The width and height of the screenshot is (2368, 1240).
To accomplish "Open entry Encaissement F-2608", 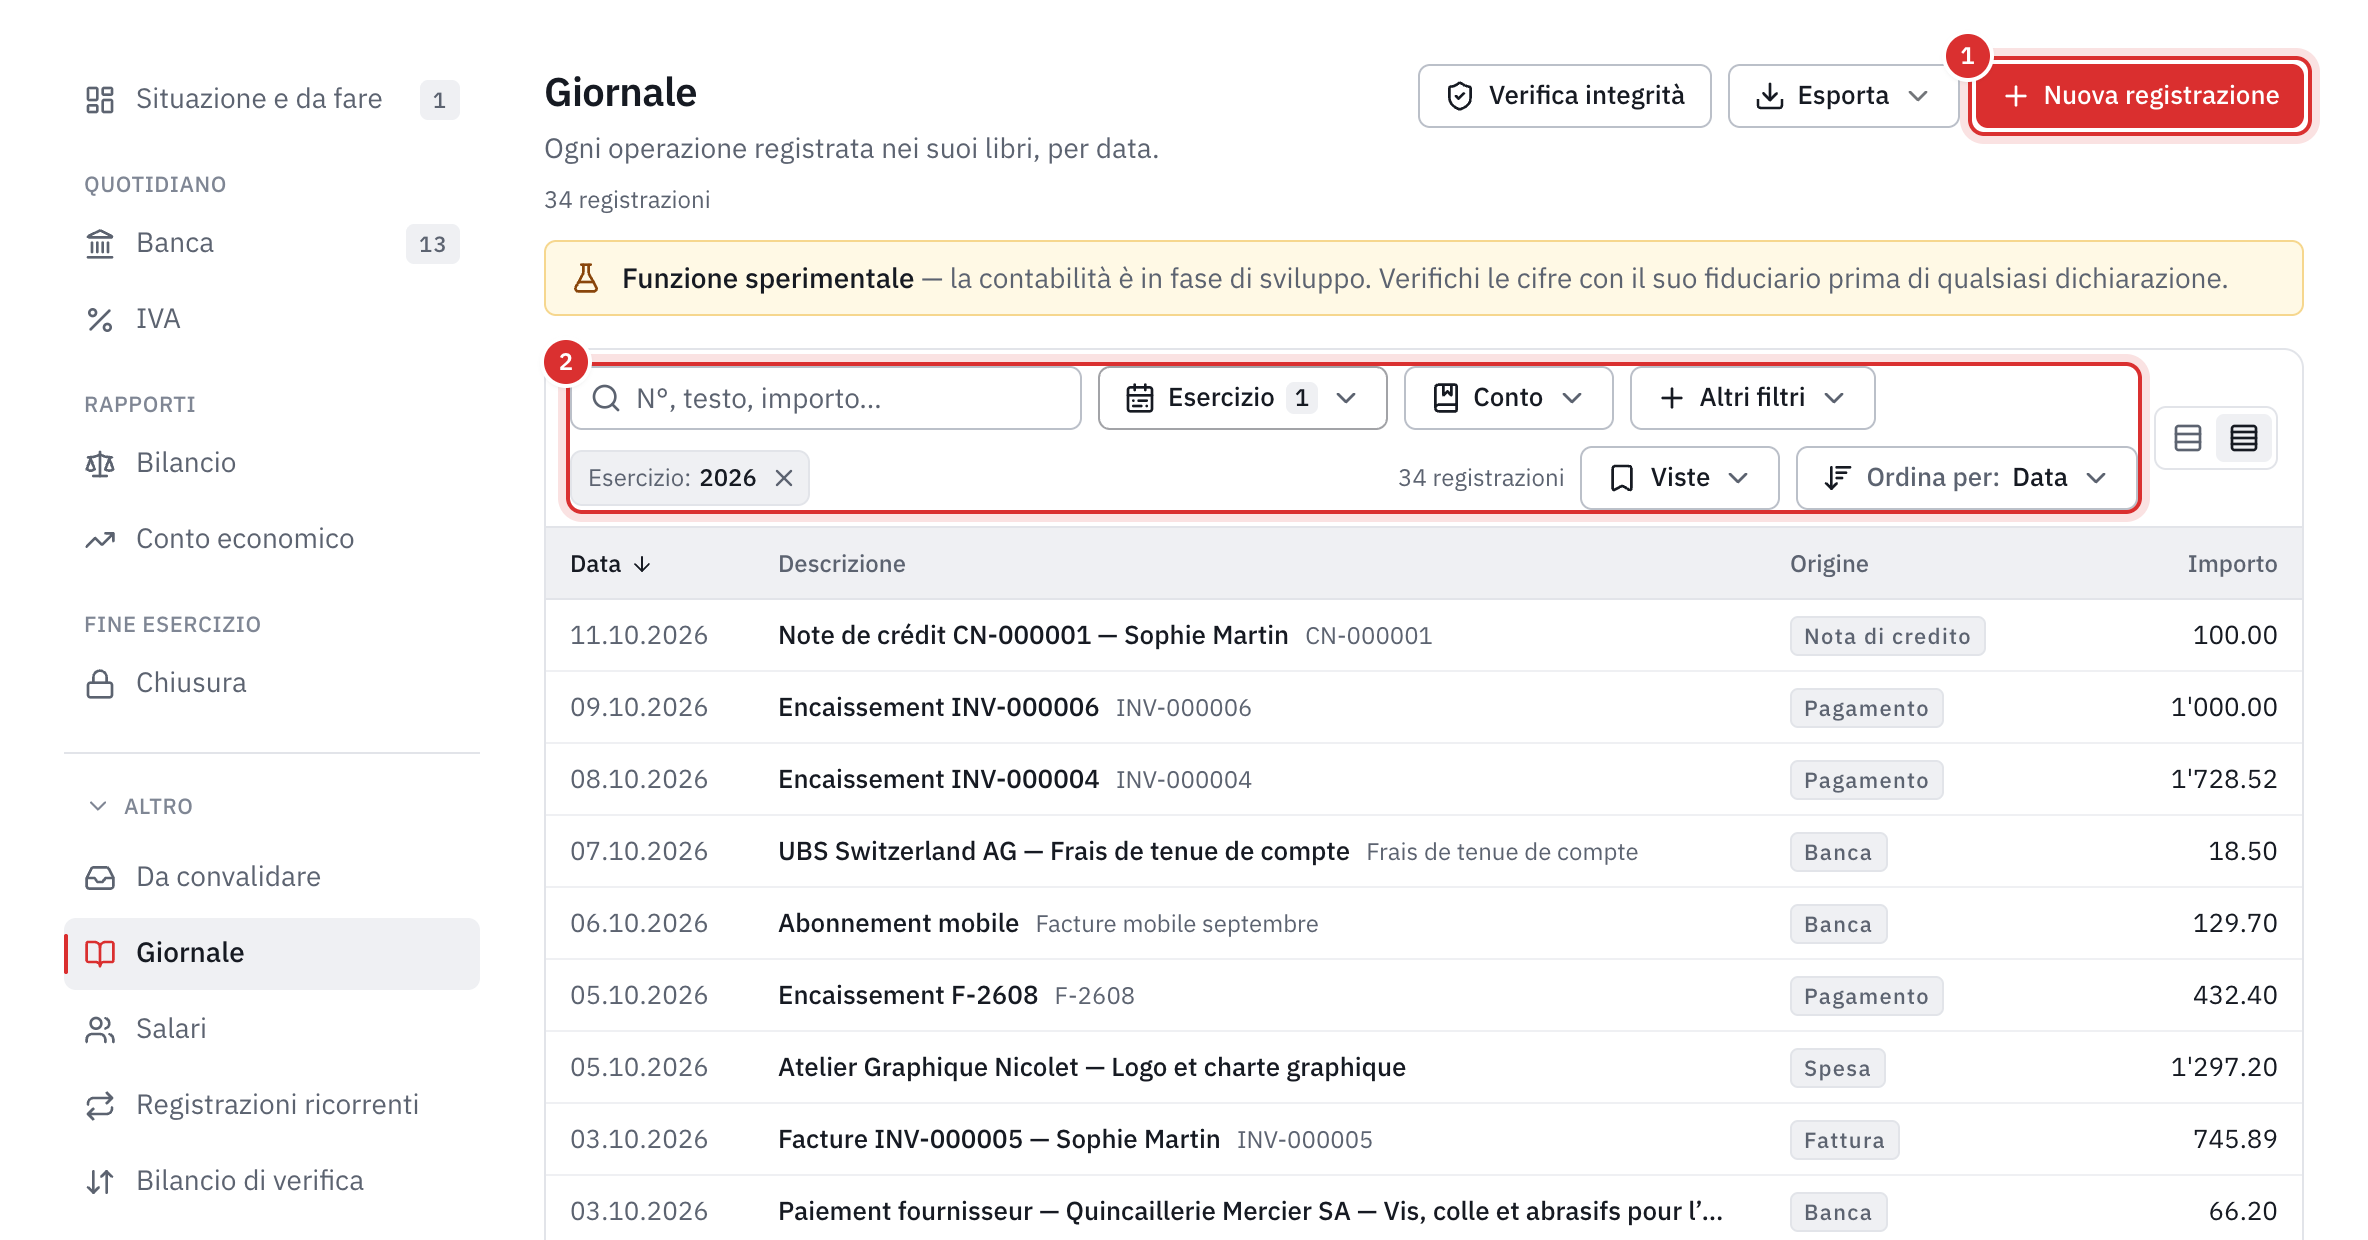I will tap(1423, 996).
